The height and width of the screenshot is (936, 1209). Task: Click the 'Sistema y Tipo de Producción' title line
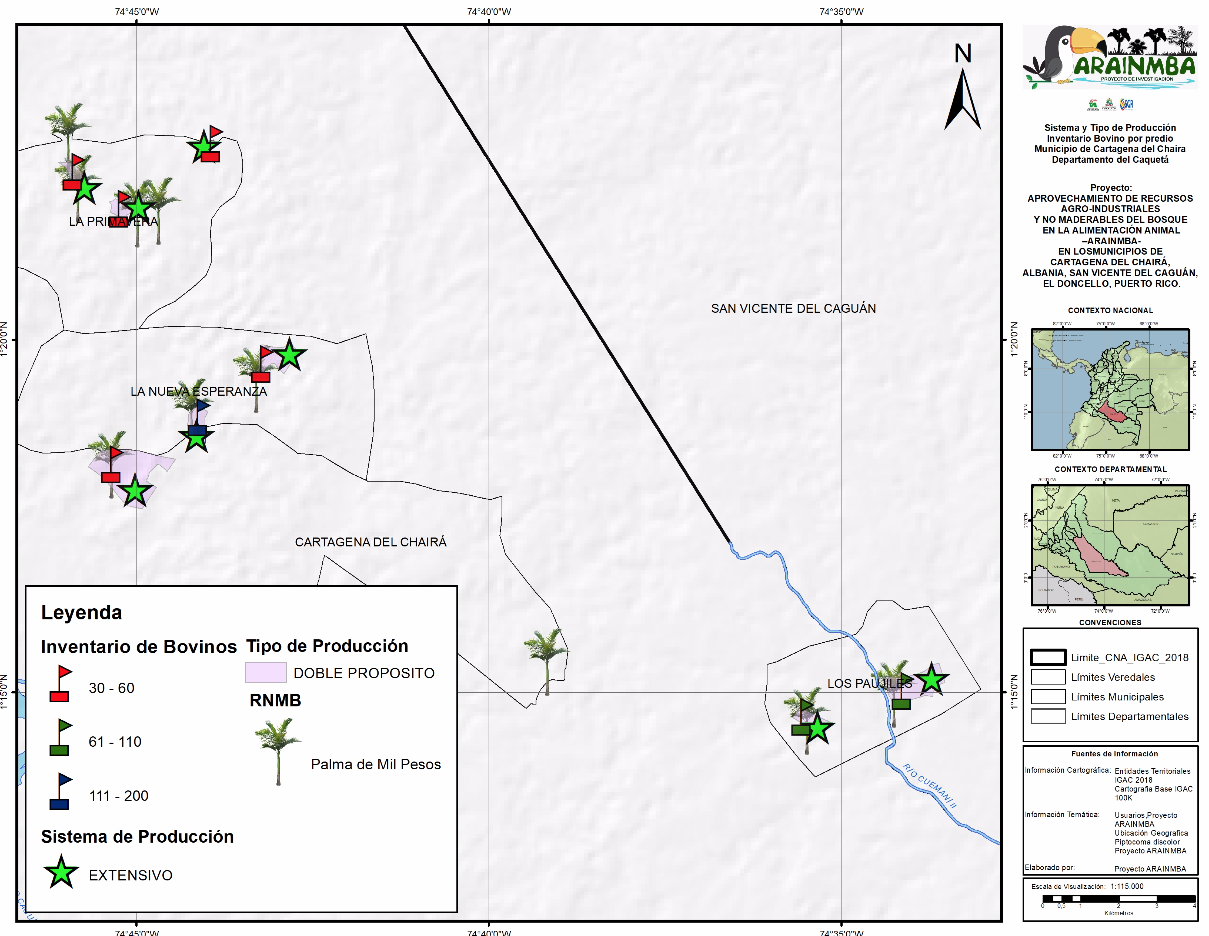coord(1111,128)
